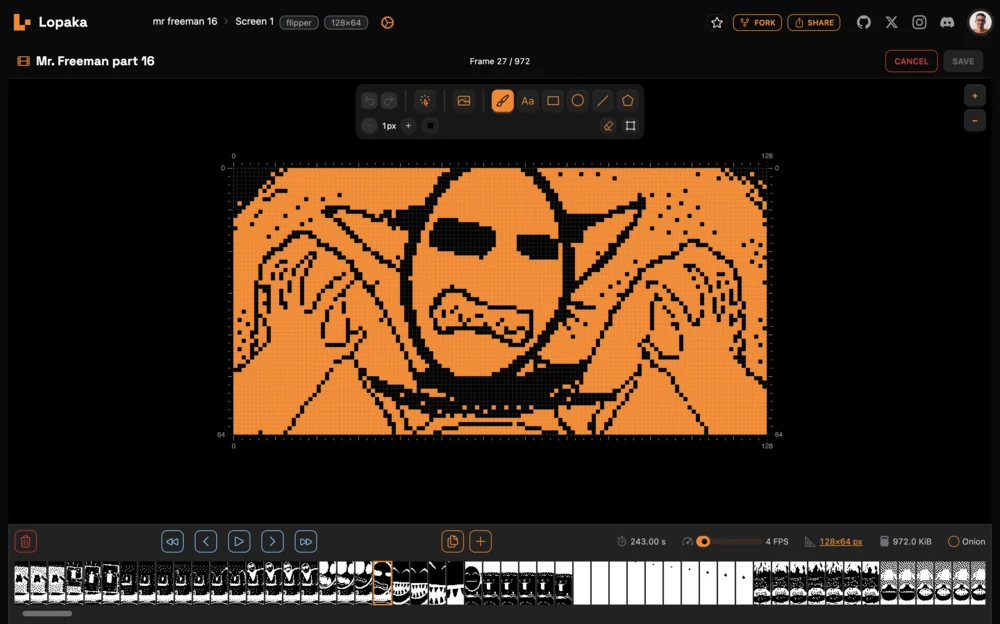Screen dimensions: 1000x624
Task: Jump to the last frame
Action: pos(305,542)
